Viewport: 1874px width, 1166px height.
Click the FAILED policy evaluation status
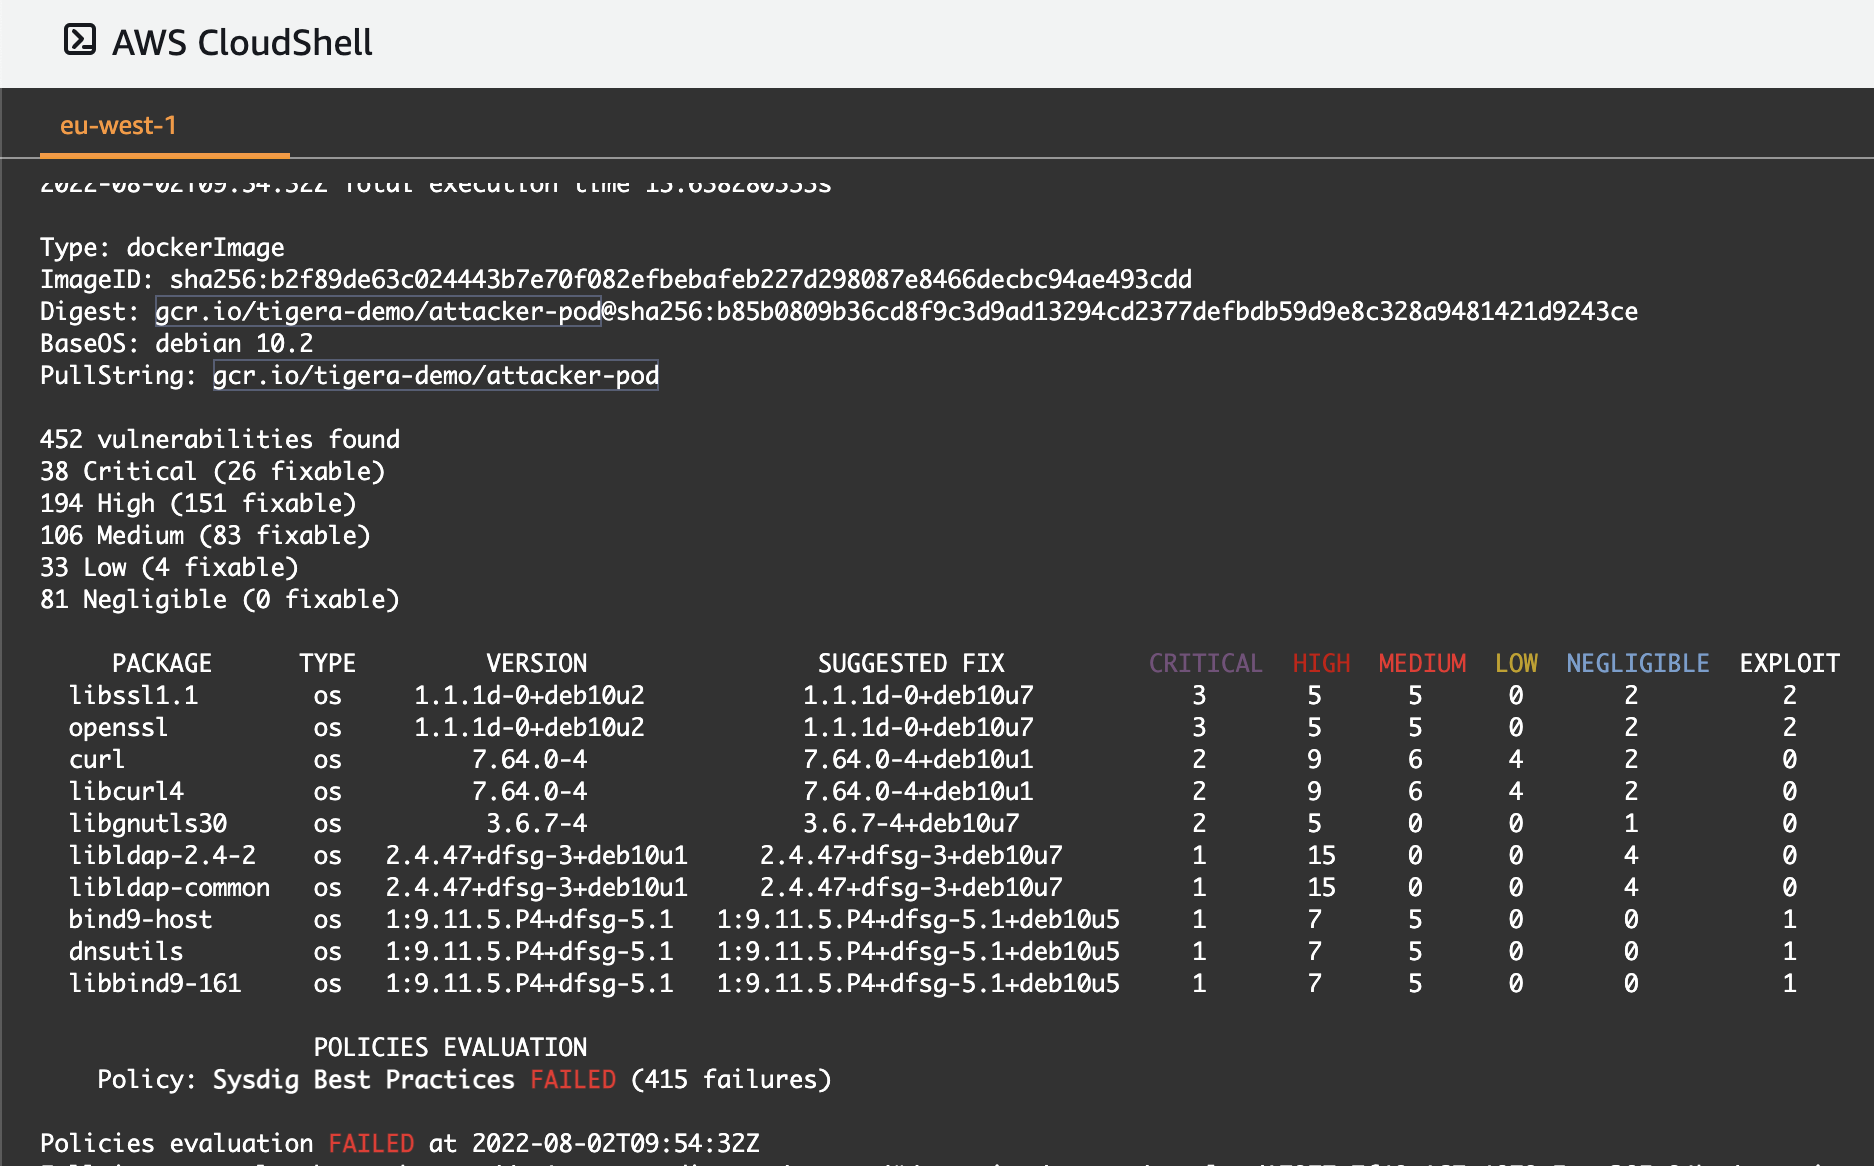pyautogui.click(x=572, y=1080)
